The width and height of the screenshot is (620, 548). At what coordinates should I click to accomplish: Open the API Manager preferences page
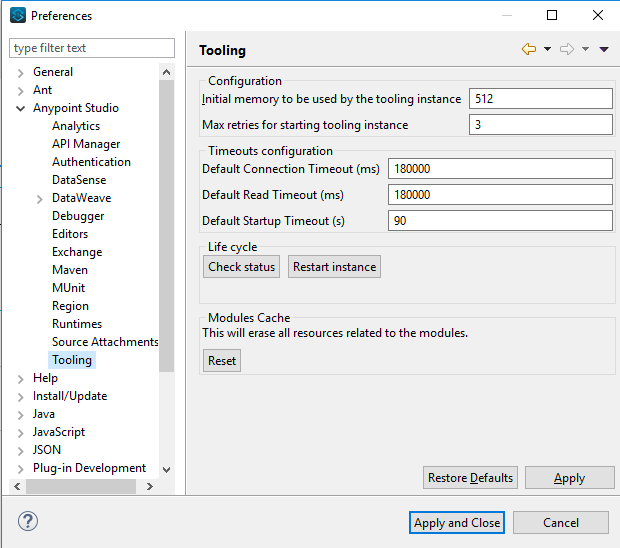click(86, 144)
